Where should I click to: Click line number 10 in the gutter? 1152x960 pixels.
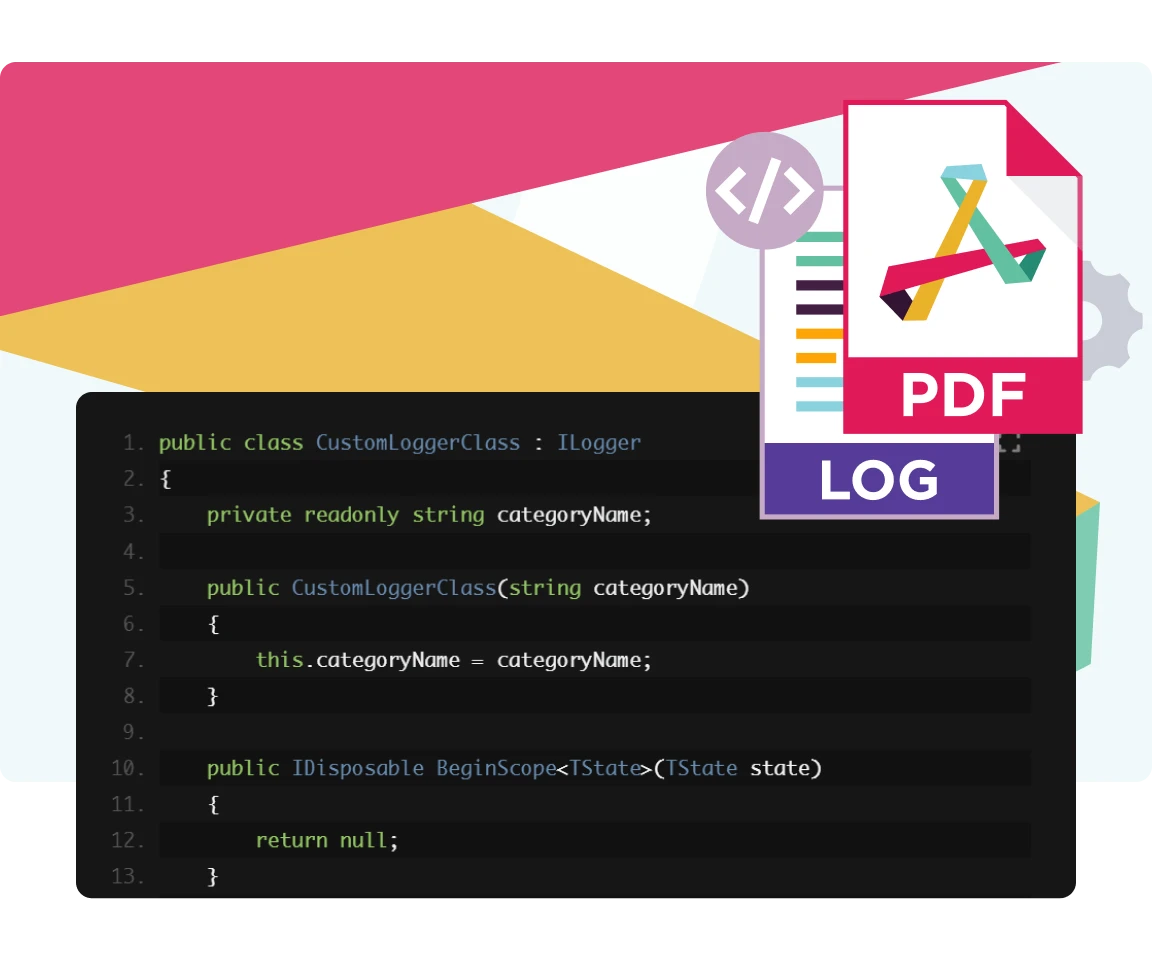127,768
